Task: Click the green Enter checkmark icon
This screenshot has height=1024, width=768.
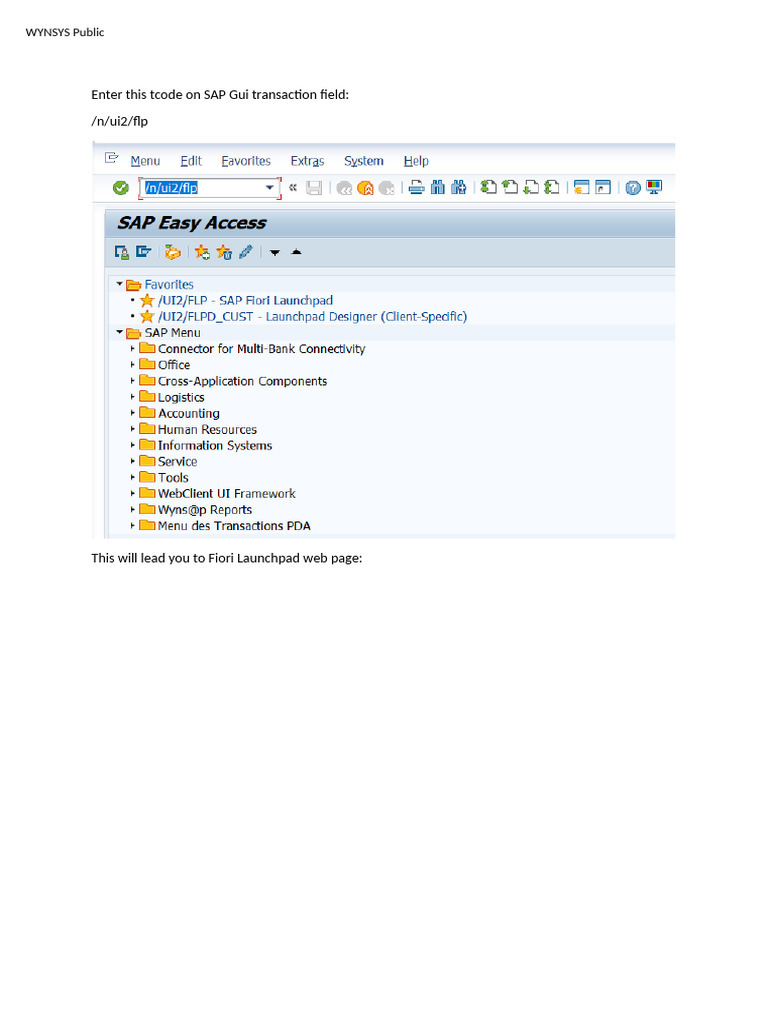Action: point(121,188)
